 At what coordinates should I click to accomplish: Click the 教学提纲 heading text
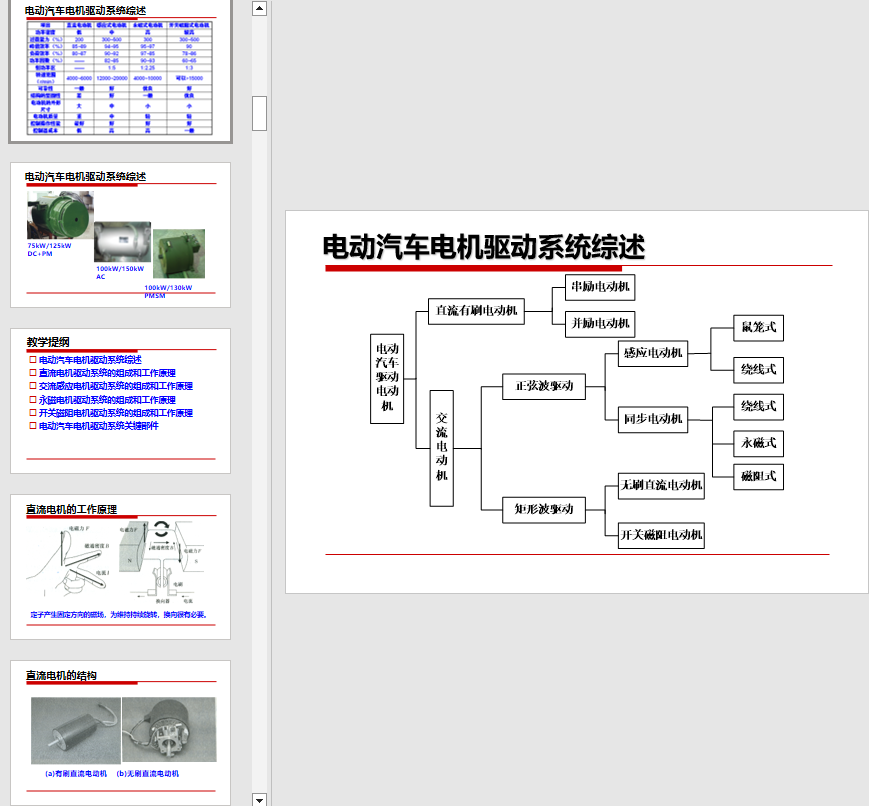[x=48, y=342]
